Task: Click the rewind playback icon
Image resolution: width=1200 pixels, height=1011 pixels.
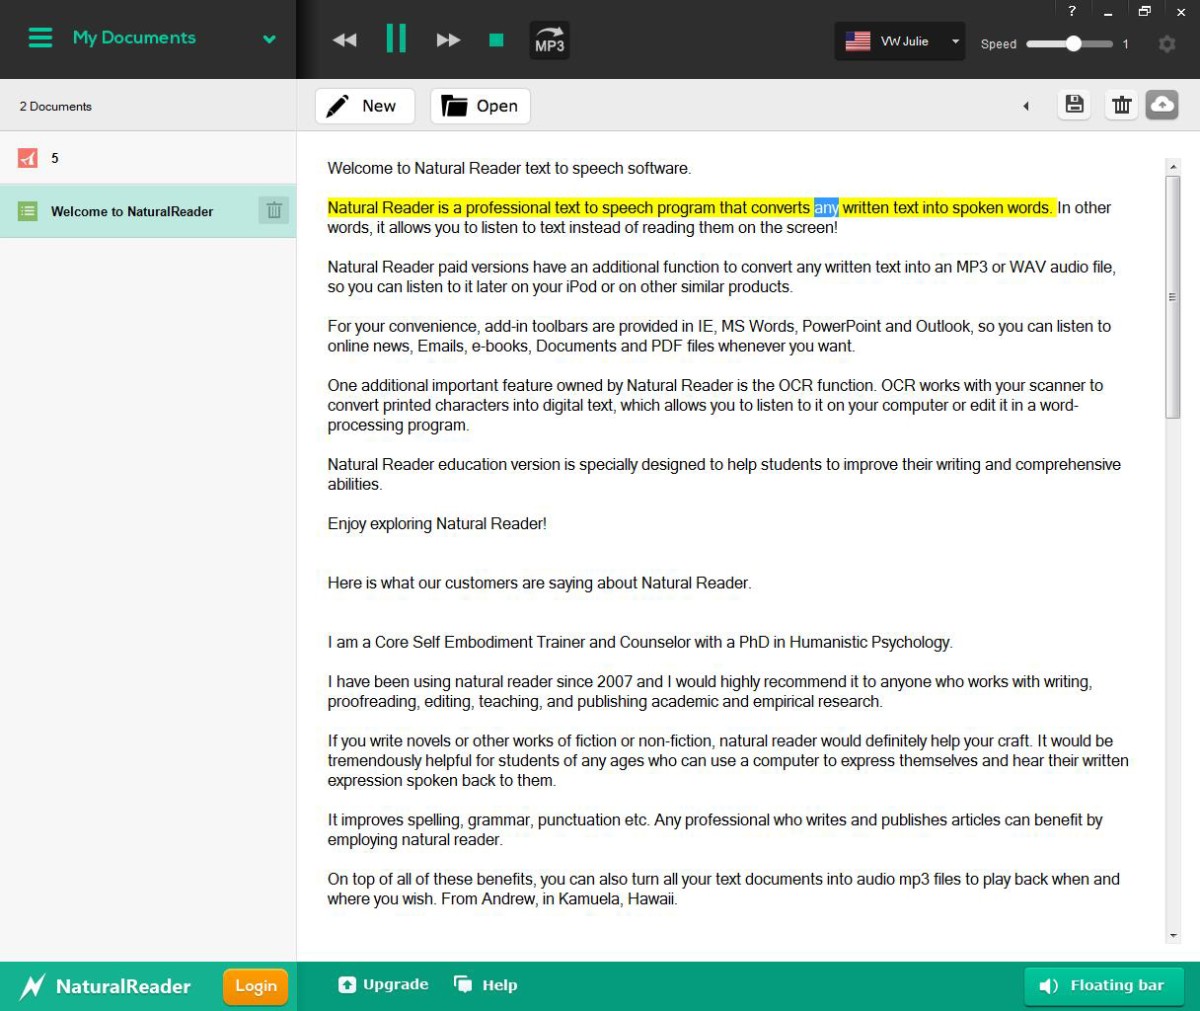Action: click(344, 39)
